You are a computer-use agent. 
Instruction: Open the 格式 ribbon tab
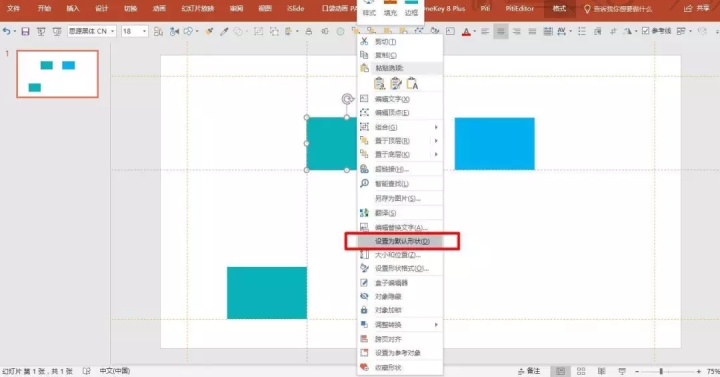click(x=559, y=9)
